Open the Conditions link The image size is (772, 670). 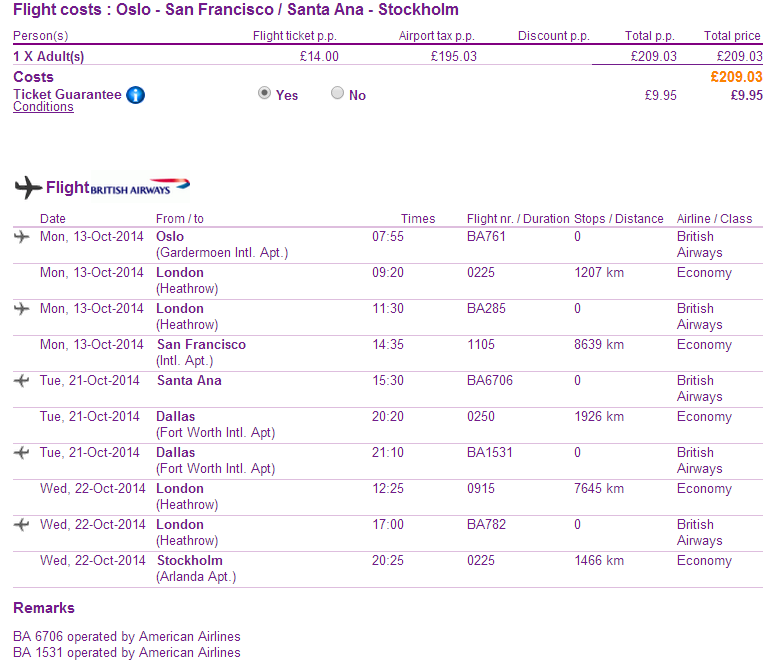(43, 107)
